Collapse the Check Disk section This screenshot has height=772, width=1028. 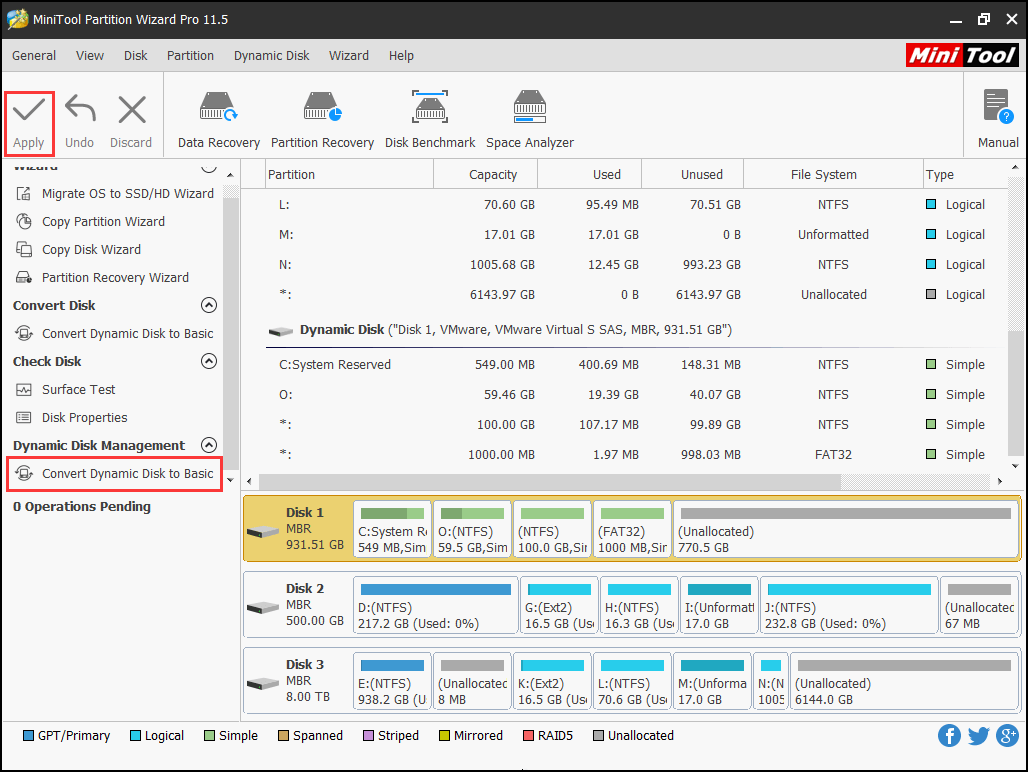[x=208, y=361]
